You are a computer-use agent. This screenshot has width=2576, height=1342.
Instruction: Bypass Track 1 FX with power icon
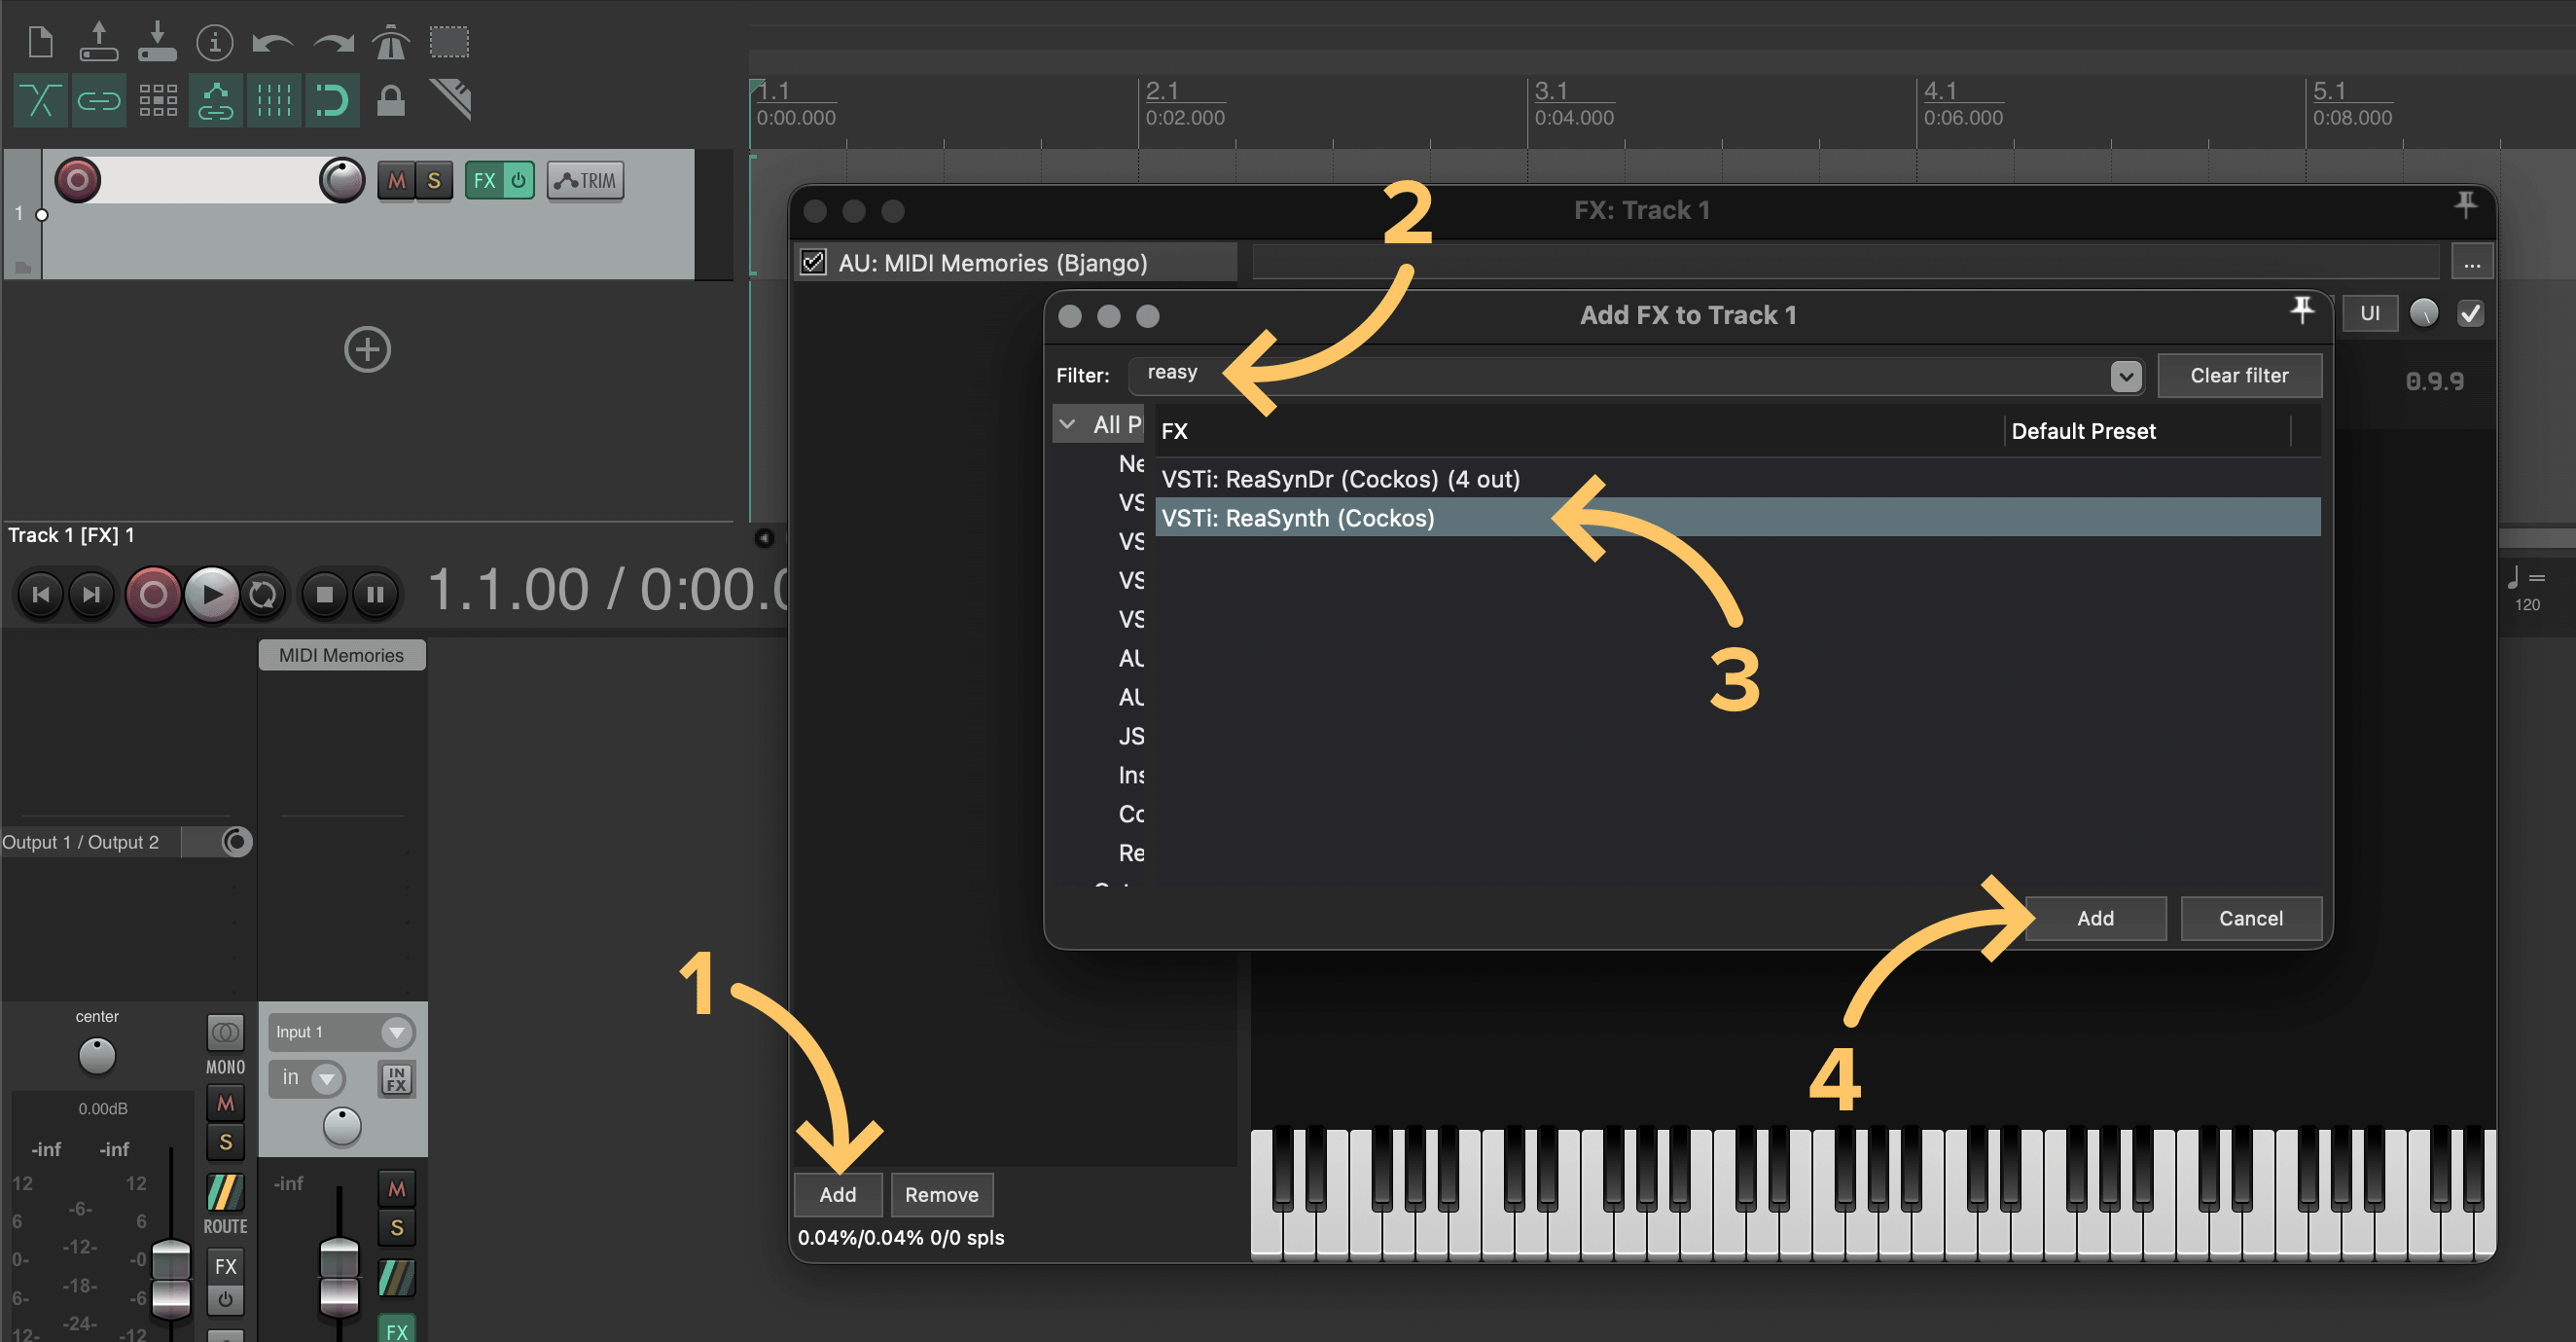519,181
